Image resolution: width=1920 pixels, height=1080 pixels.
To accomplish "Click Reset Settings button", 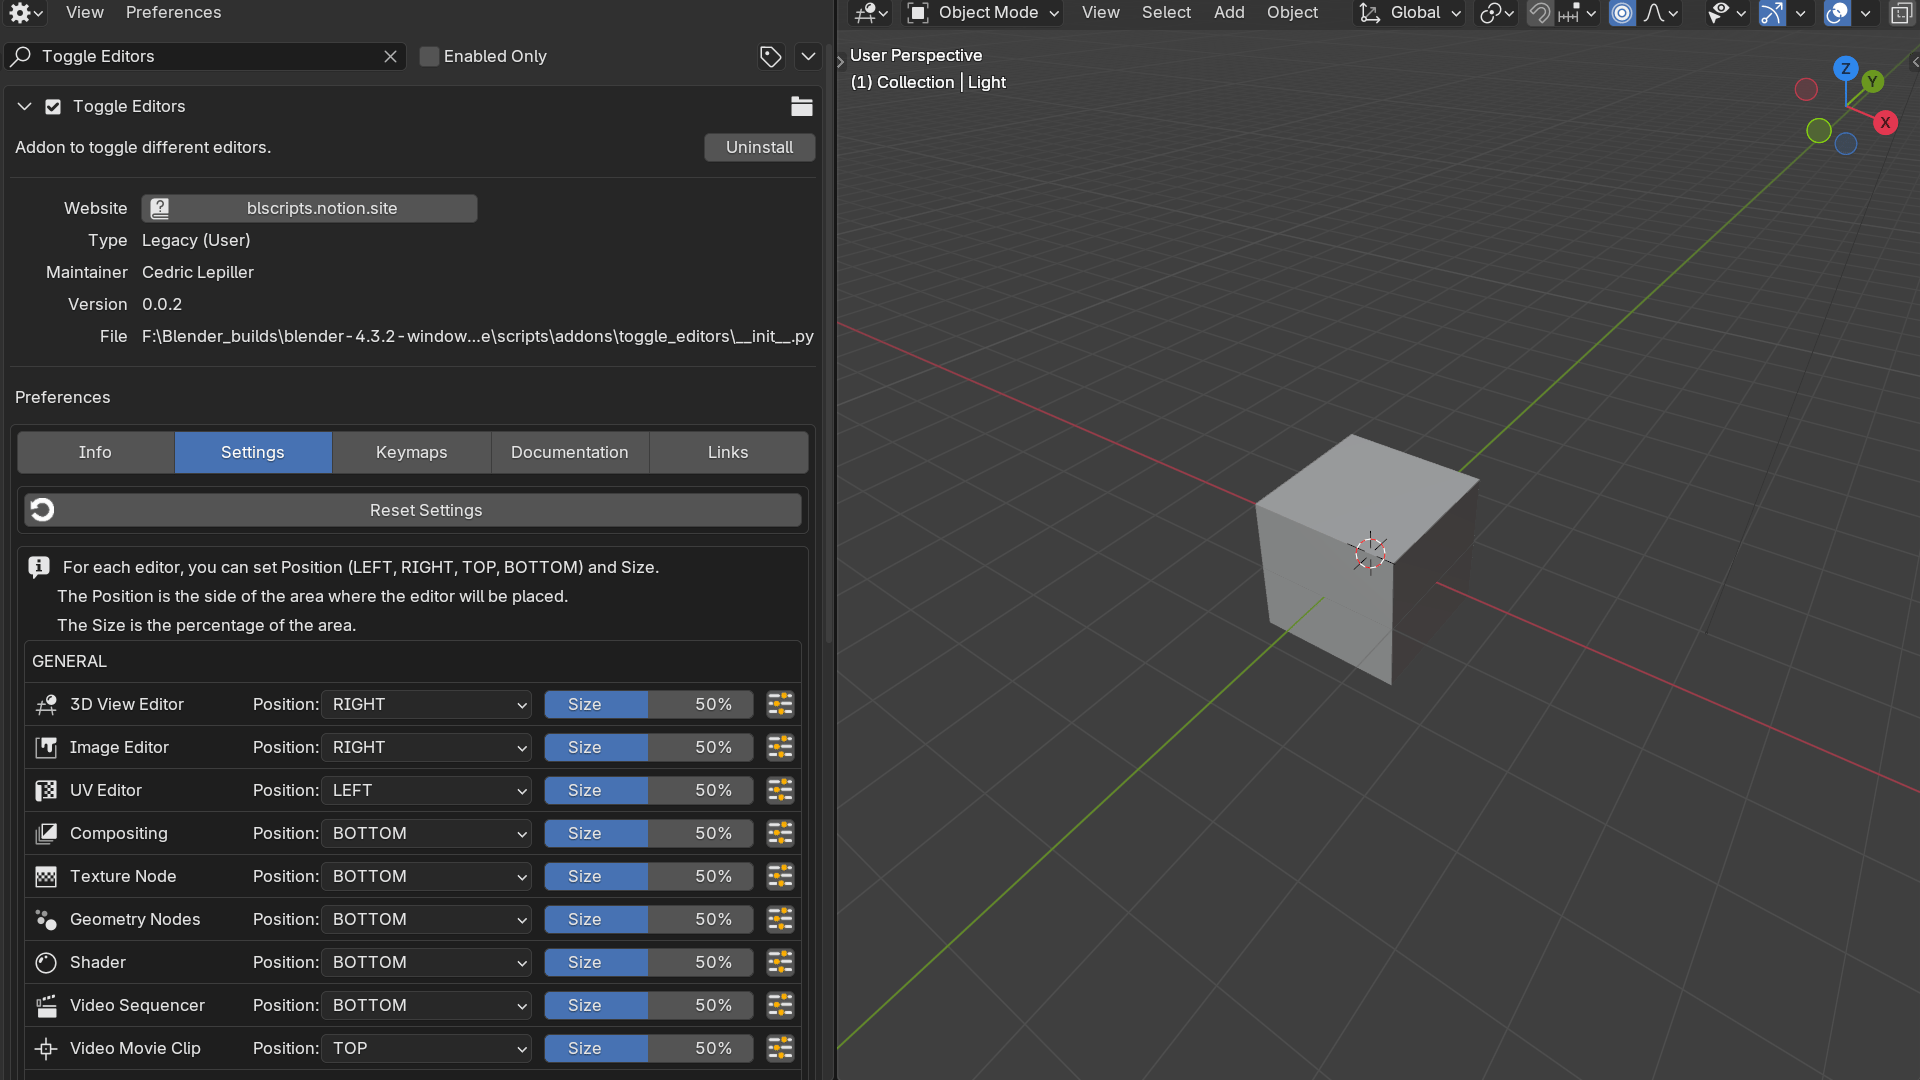I will coord(413,510).
